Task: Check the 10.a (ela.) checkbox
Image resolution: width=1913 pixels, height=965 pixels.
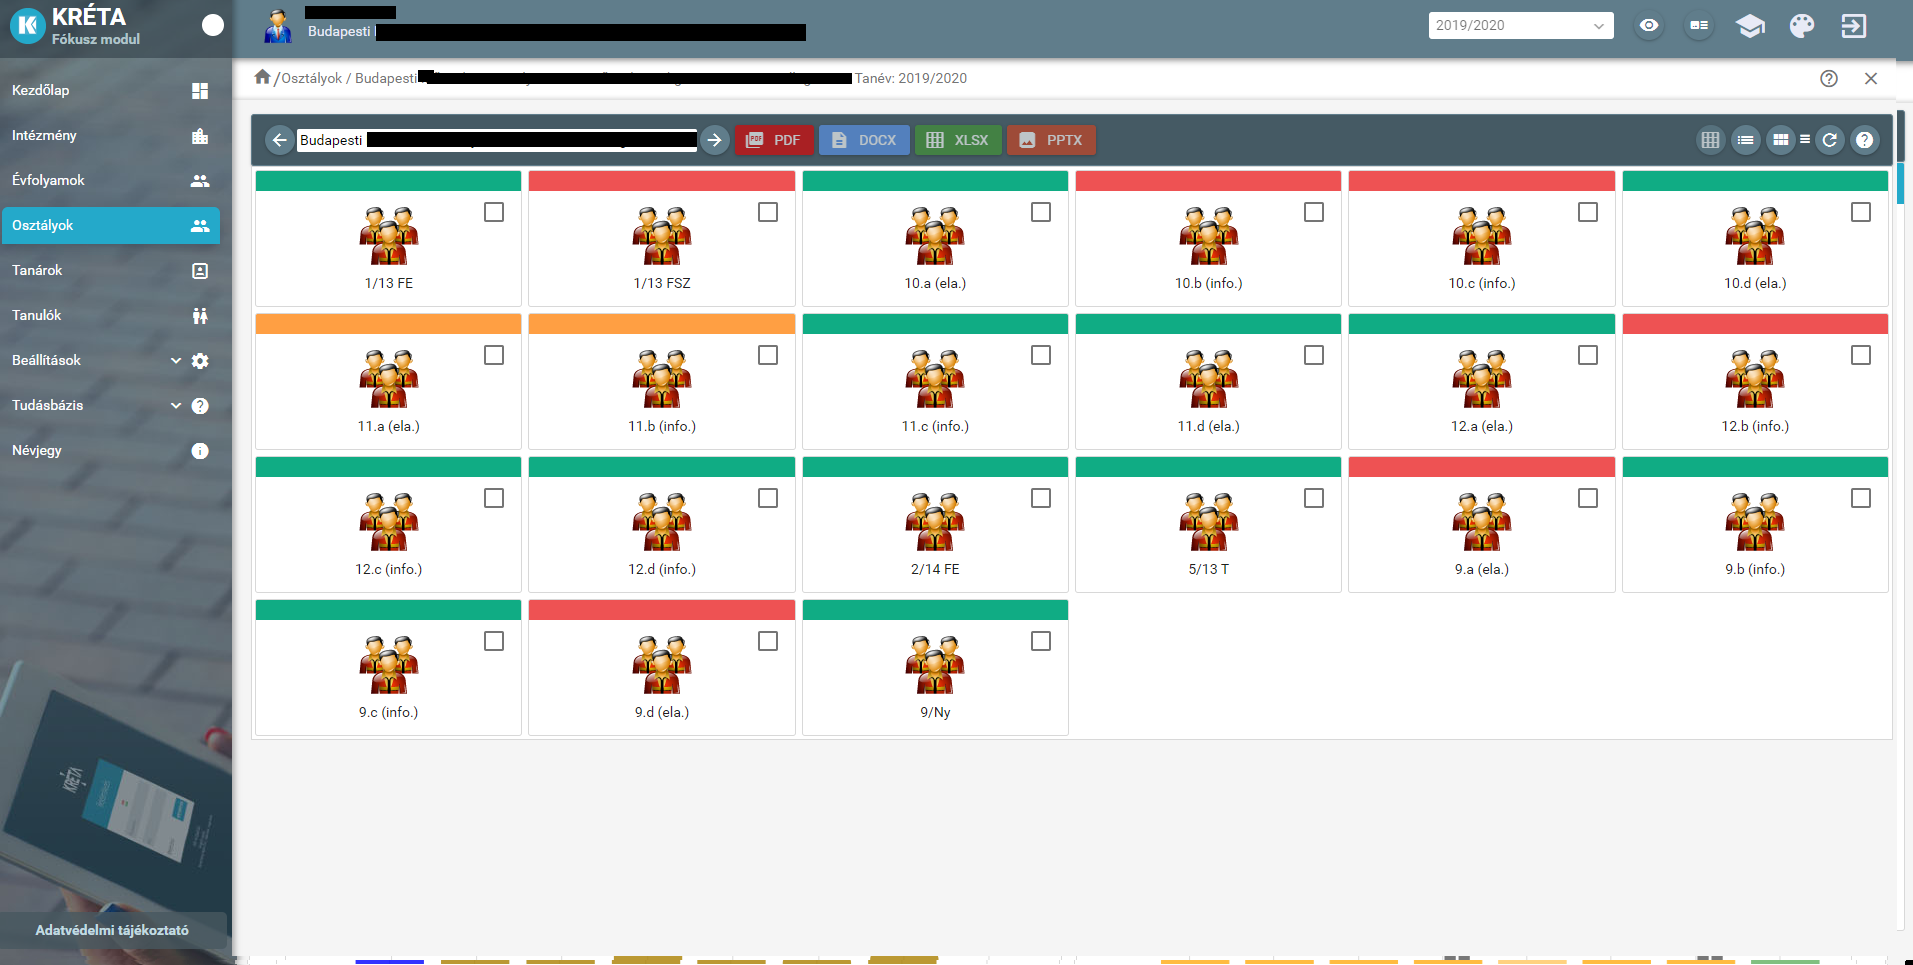Action: click(1041, 212)
